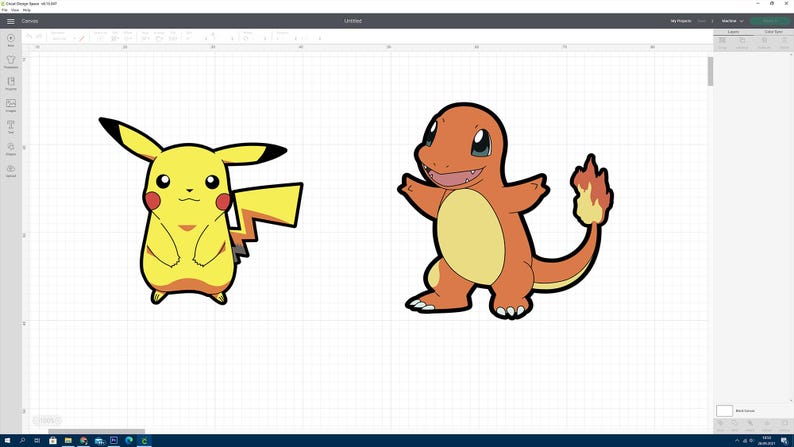Click the Upload icon in sidebar

pyautogui.click(x=11, y=171)
